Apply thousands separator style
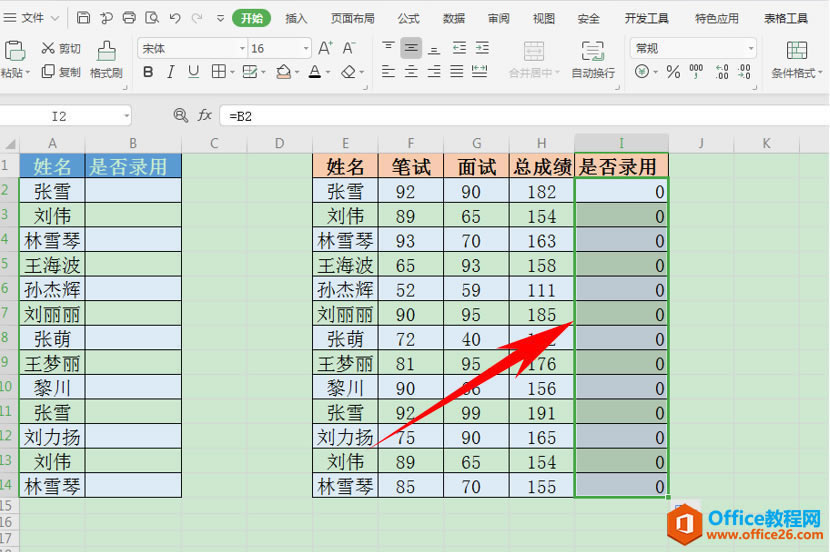The width and height of the screenshot is (830, 552). pyautogui.click(x=696, y=71)
